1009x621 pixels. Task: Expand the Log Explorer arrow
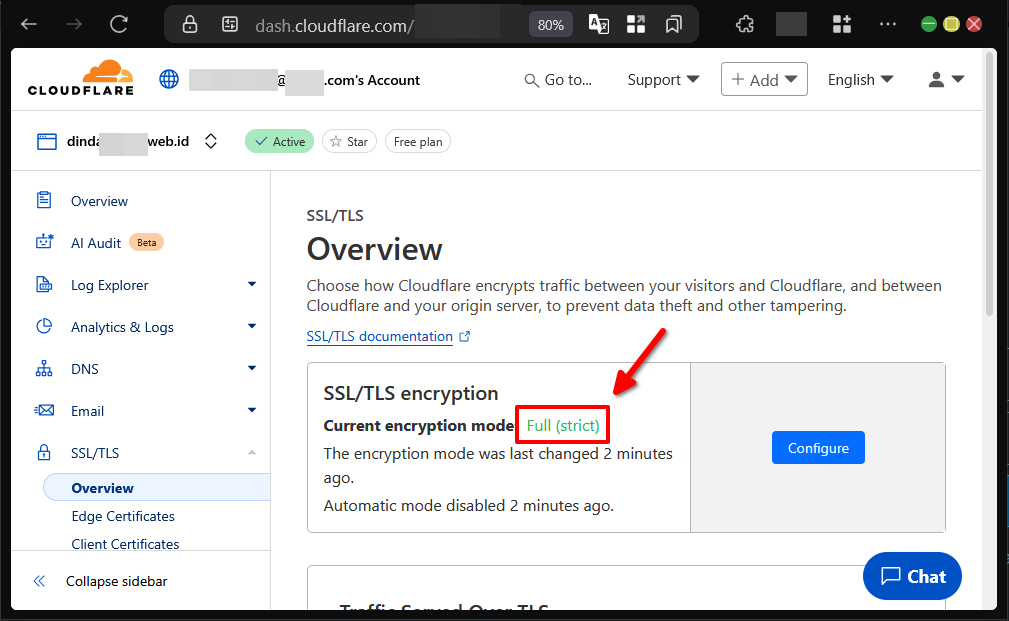pyautogui.click(x=252, y=284)
